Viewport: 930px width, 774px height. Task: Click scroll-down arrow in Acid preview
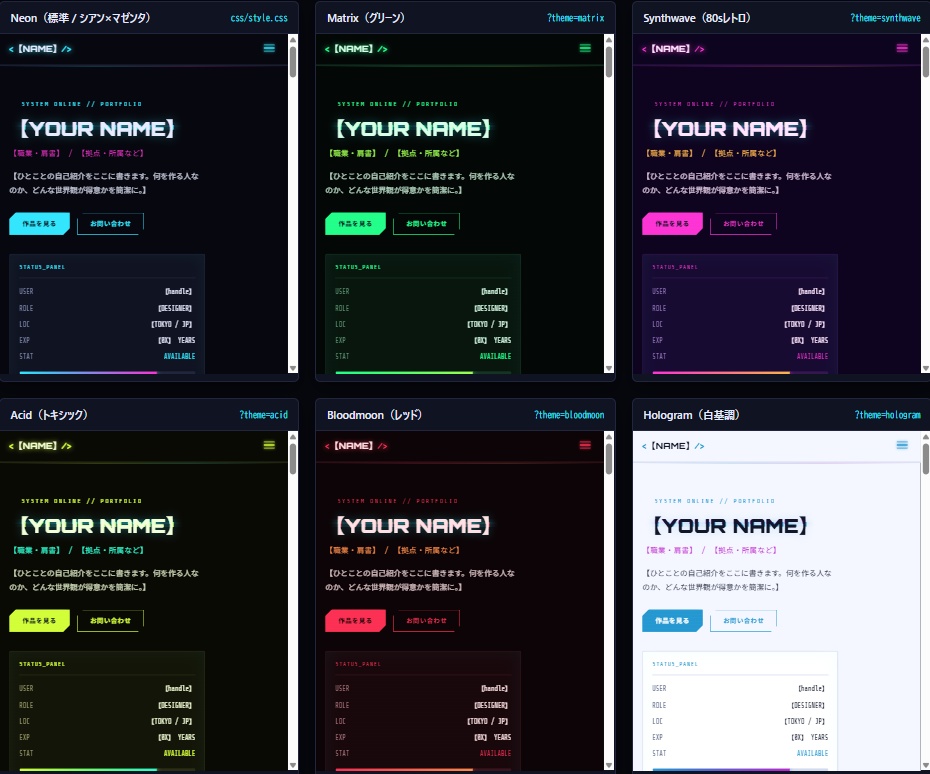tap(292, 765)
